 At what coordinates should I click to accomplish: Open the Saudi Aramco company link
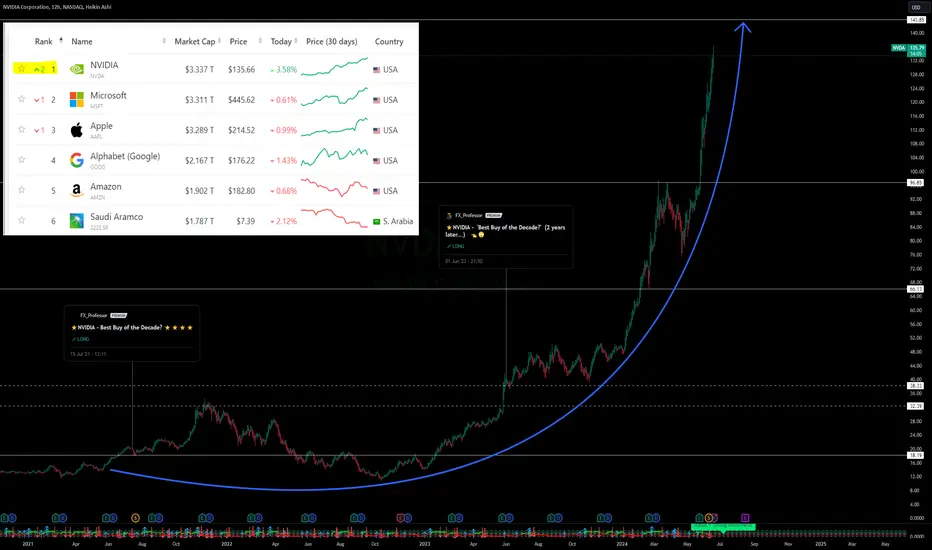pos(116,216)
